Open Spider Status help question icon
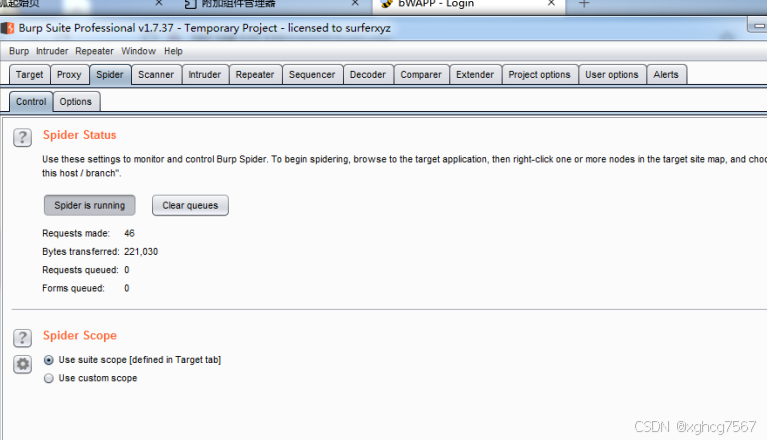Image resolution: width=767 pixels, height=440 pixels. point(23,137)
